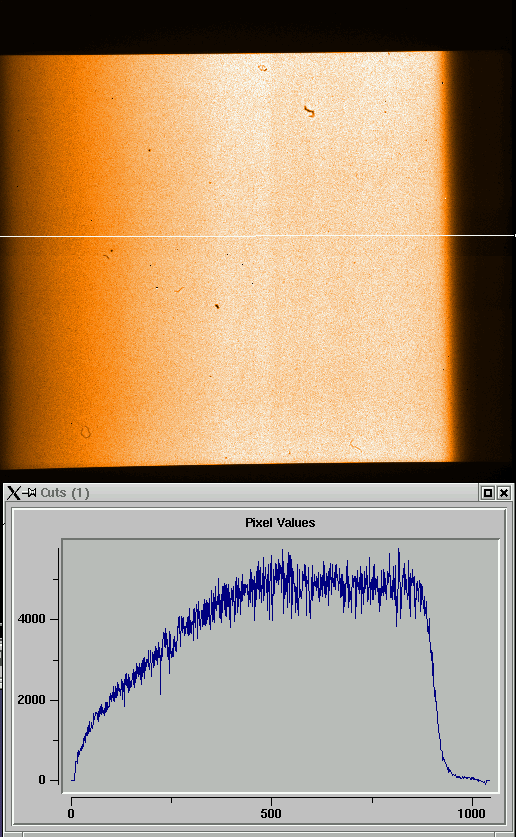Click the dark dust blob in image center
This screenshot has width=516, height=837.
[217, 306]
